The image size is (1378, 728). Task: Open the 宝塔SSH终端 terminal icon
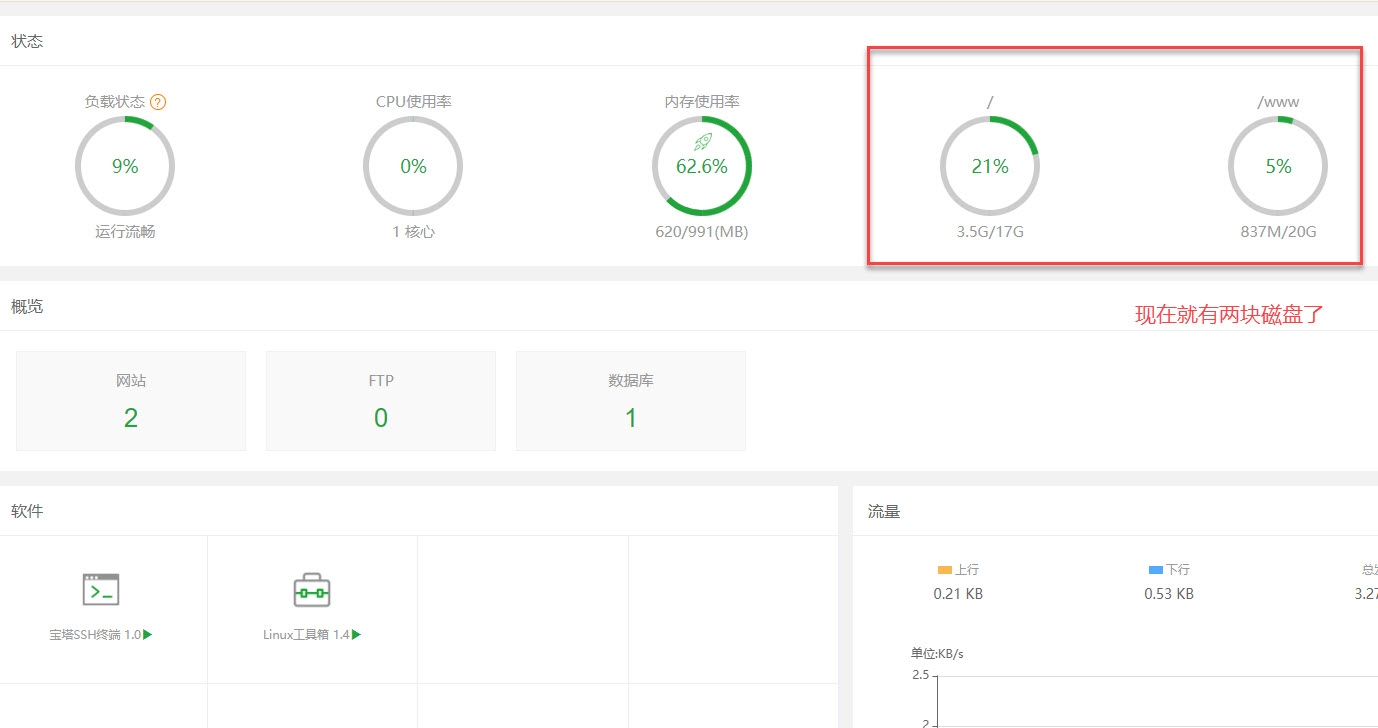[x=100, y=589]
